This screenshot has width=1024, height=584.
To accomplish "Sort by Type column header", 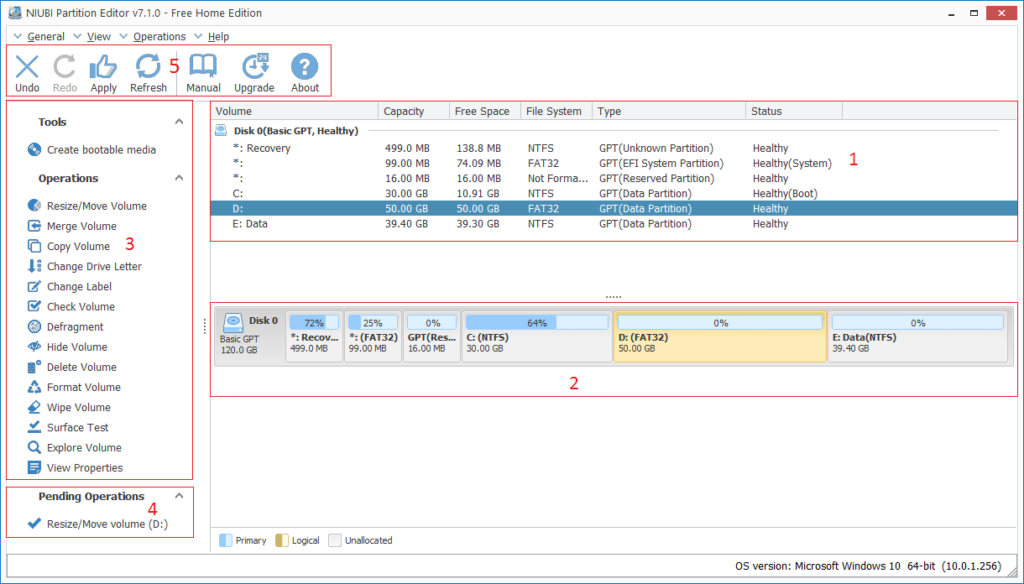I will click(669, 111).
